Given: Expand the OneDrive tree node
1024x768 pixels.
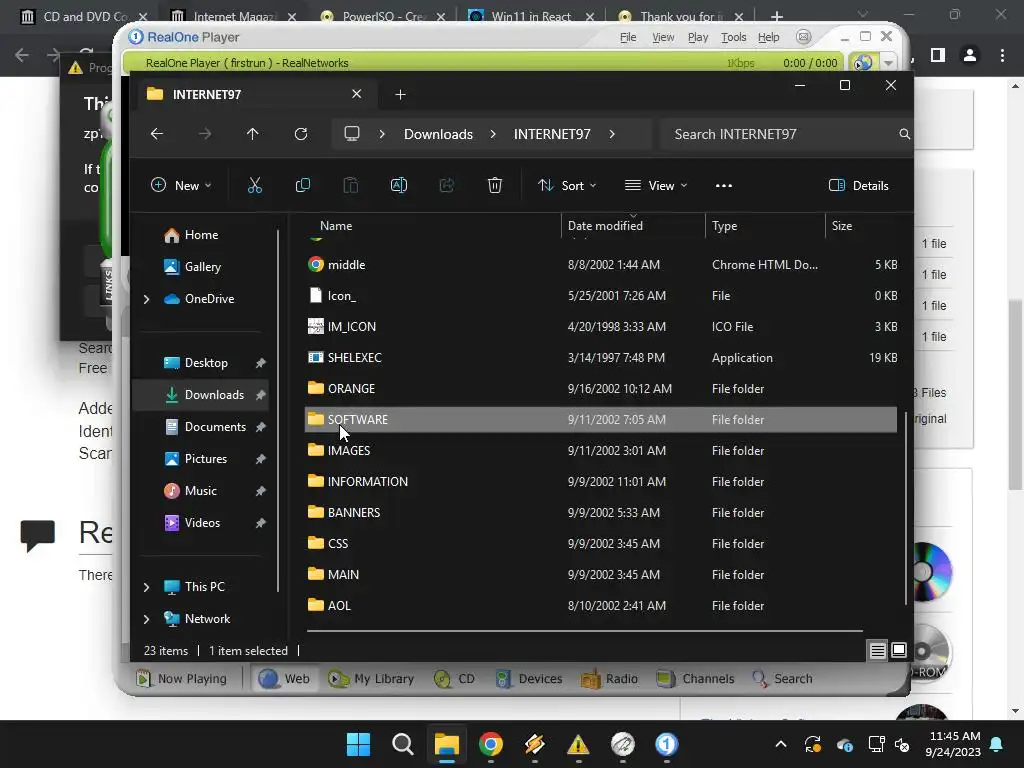Looking at the screenshot, I should [x=146, y=299].
